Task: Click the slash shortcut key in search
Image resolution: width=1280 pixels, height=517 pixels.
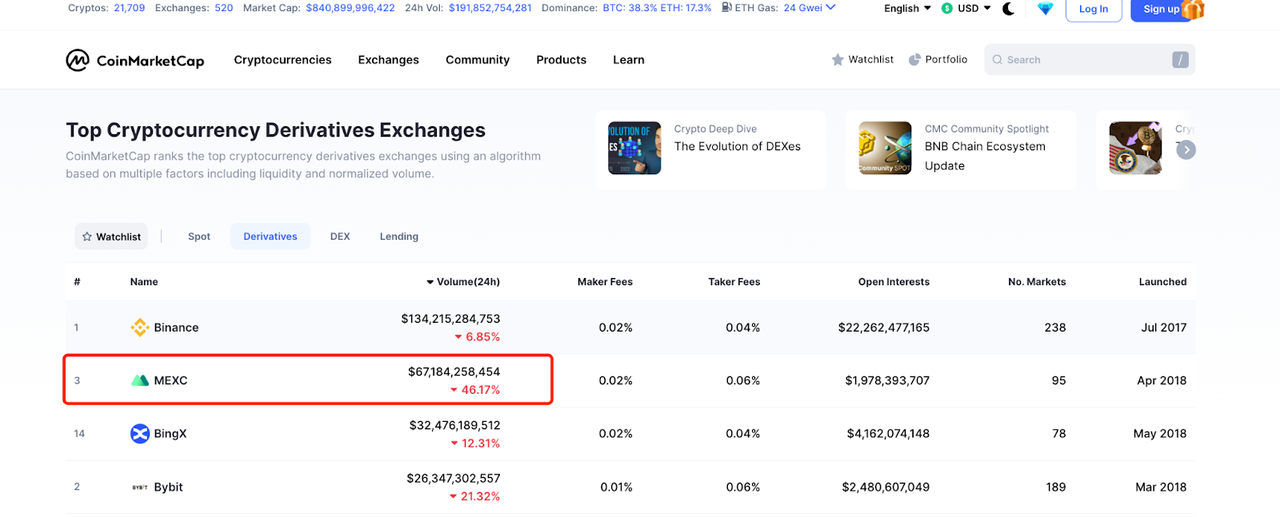Action: [1181, 60]
